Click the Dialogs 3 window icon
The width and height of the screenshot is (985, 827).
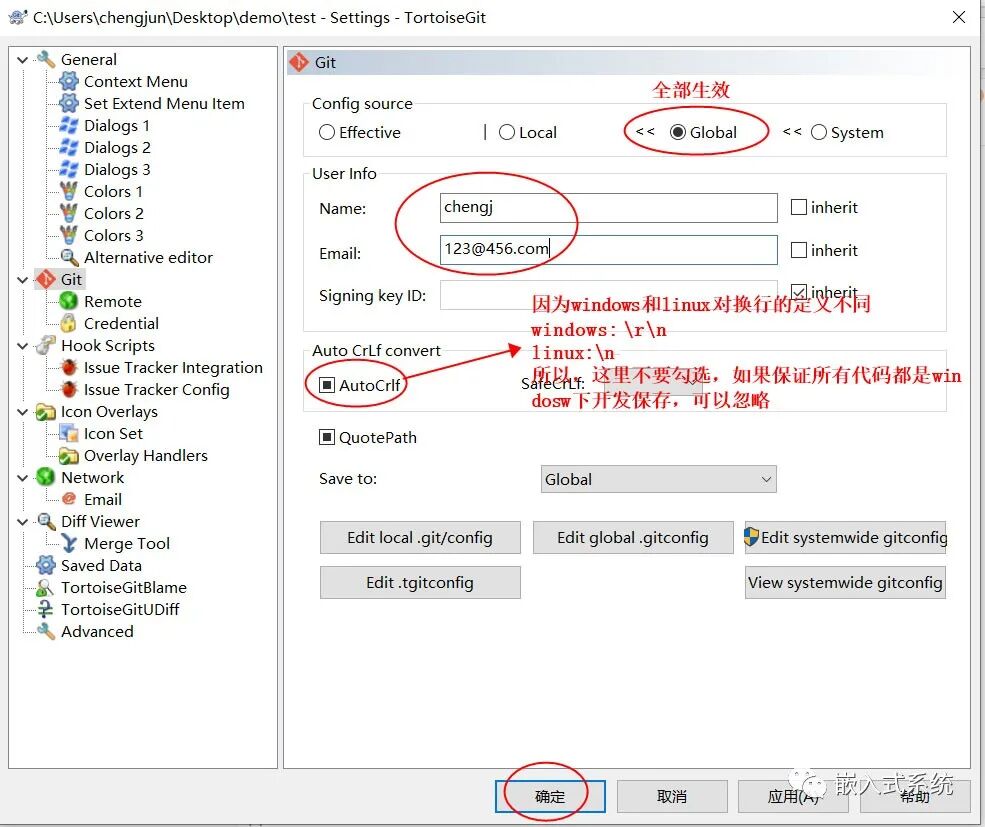68,169
